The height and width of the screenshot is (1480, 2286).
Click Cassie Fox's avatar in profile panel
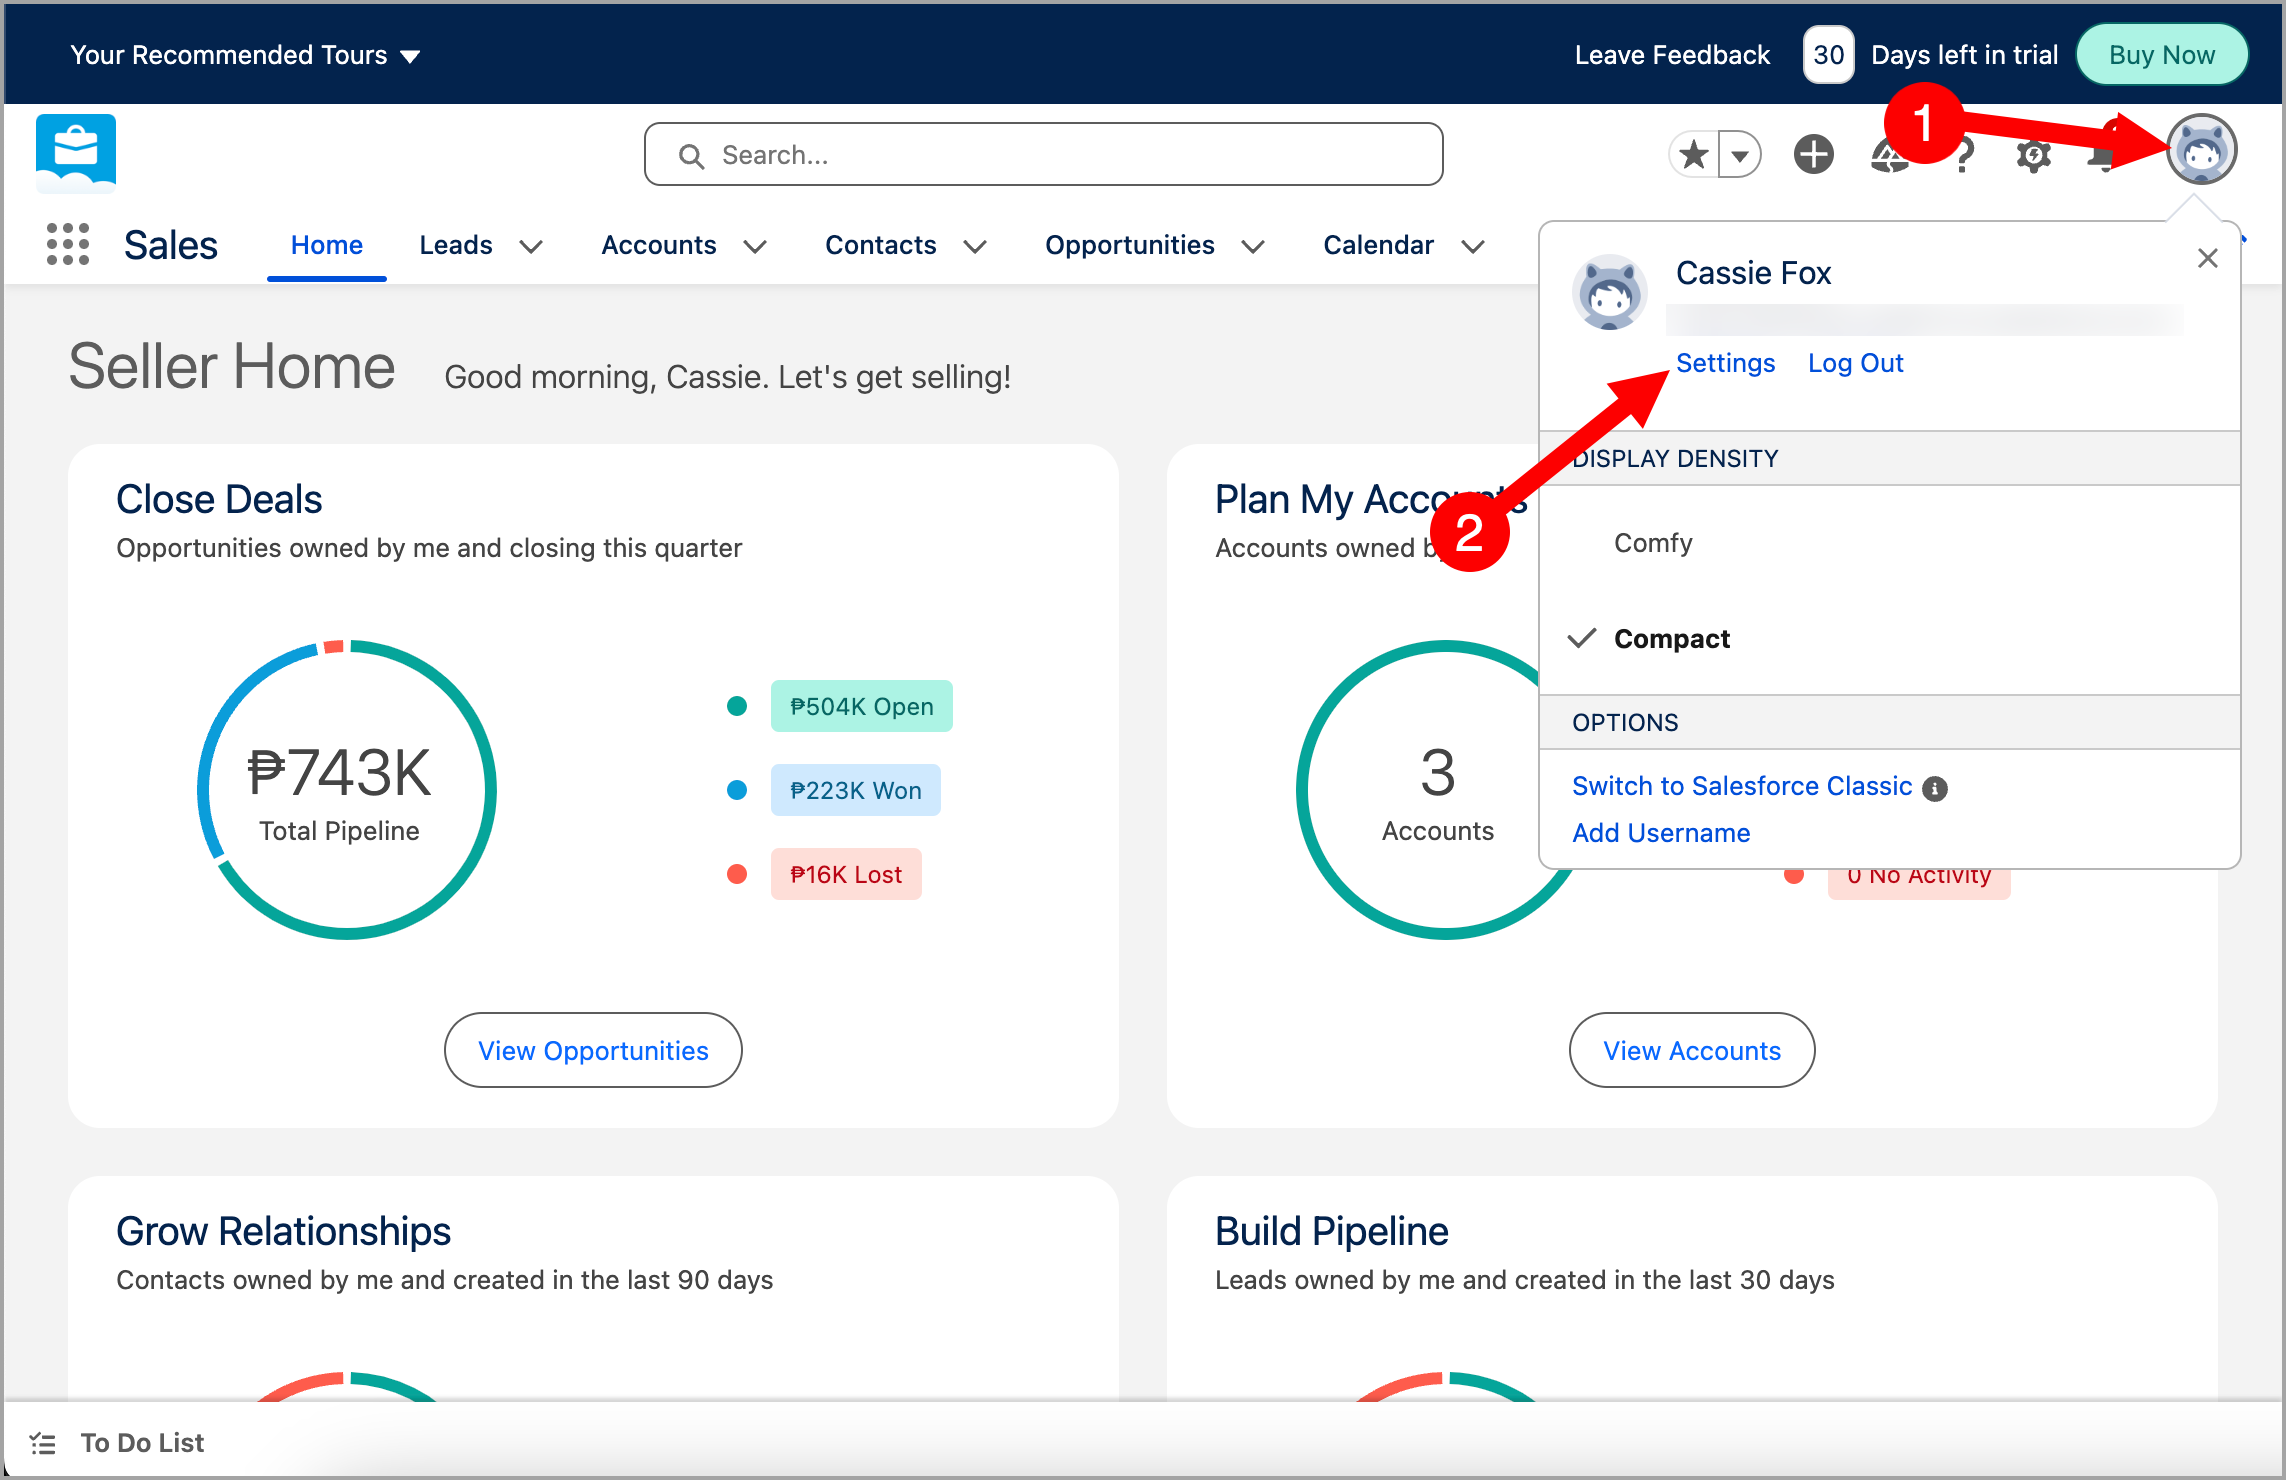tap(1609, 292)
